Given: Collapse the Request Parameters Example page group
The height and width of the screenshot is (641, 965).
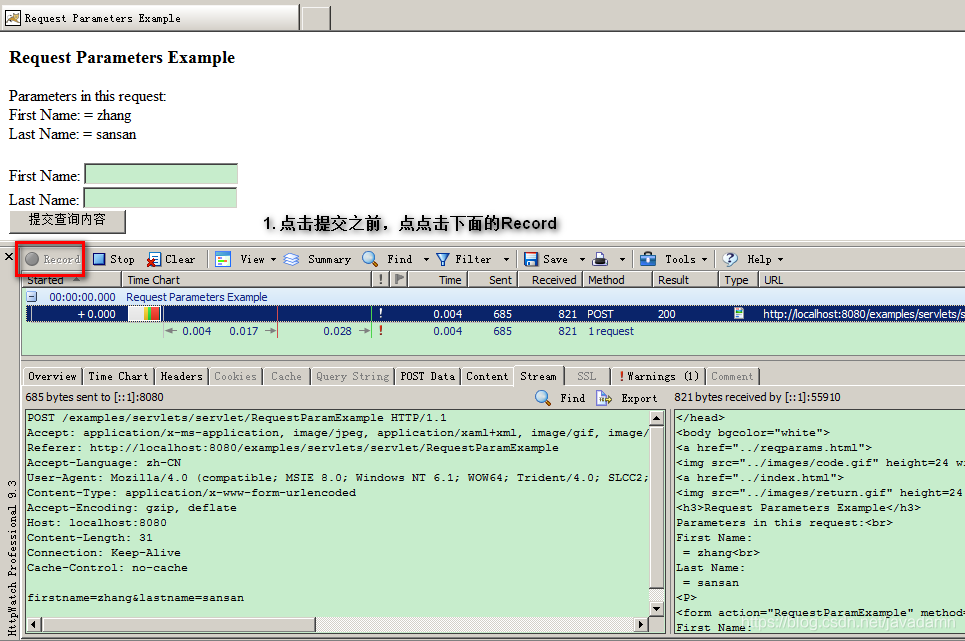Looking at the screenshot, I should click(x=31, y=297).
